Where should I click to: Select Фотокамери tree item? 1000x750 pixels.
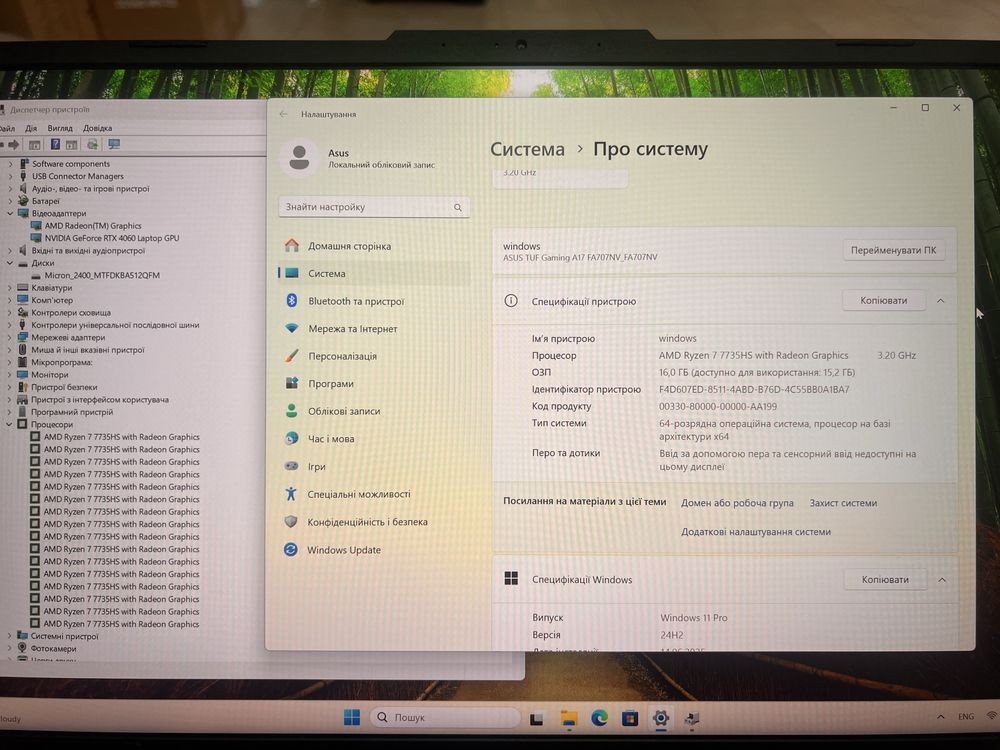[x=53, y=649]
